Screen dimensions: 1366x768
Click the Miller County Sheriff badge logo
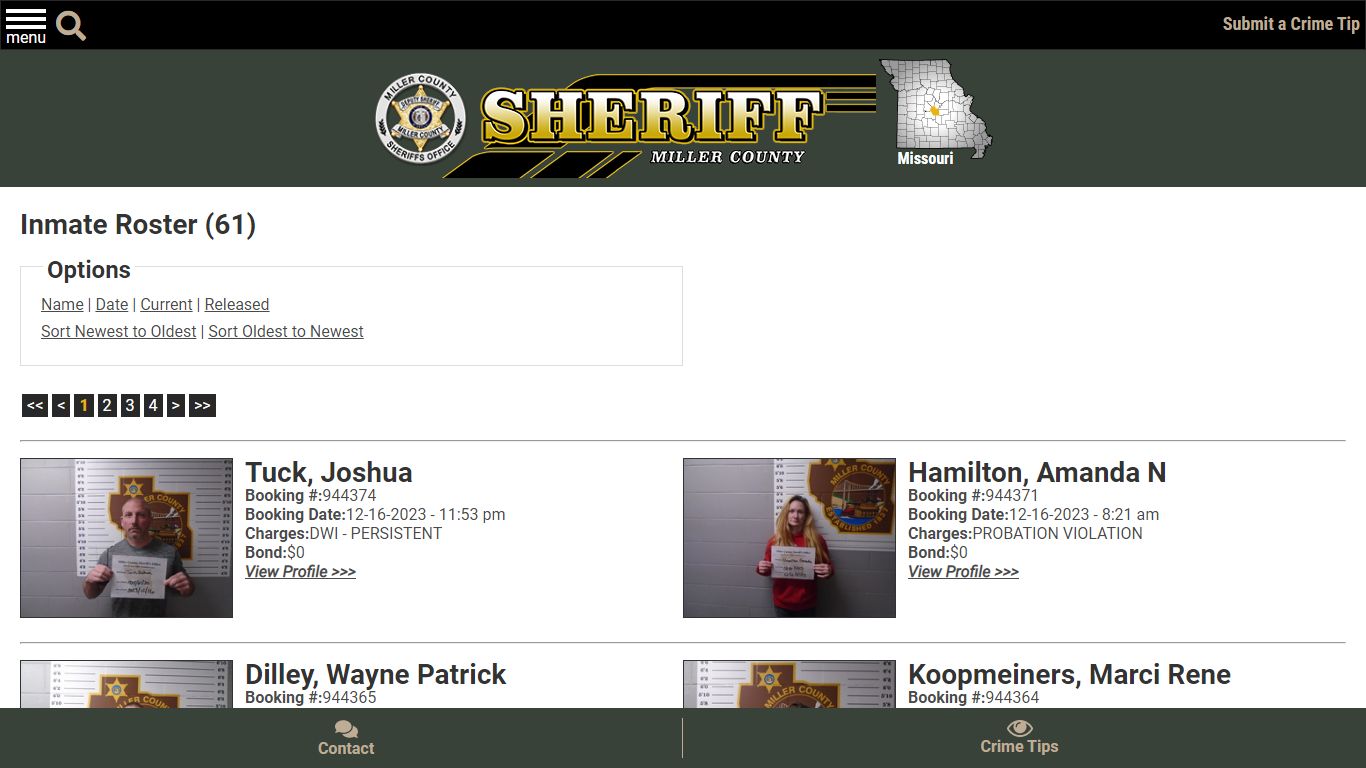pos(420,119)
